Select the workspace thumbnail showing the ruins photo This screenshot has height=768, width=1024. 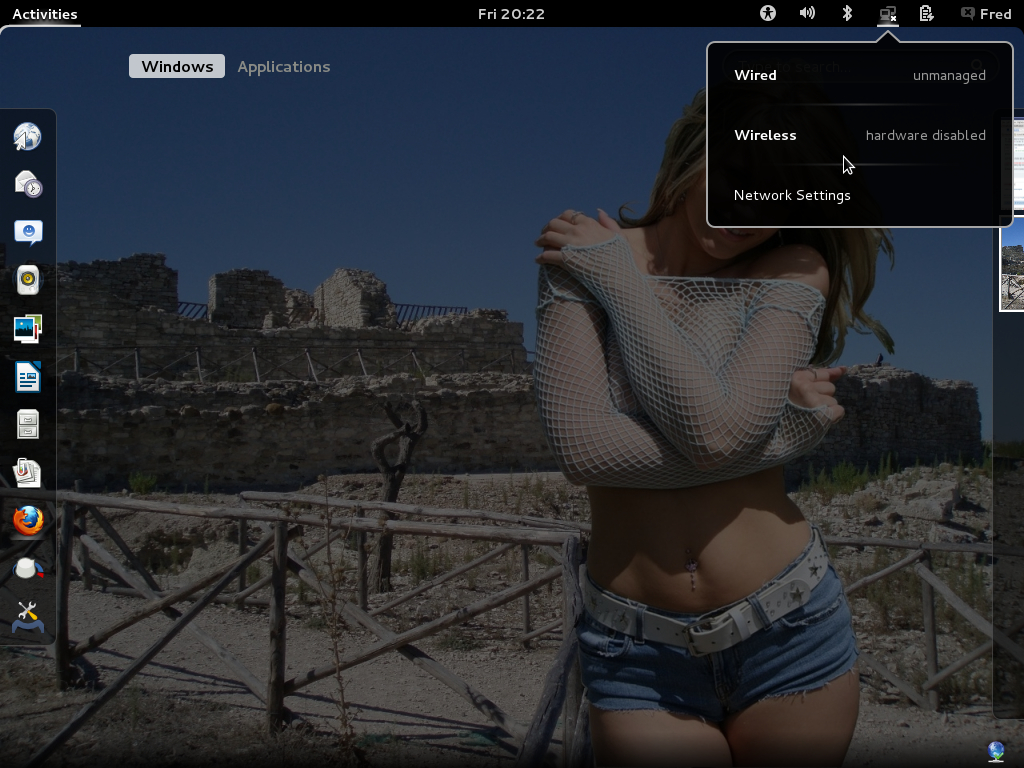coord(1012,263)
